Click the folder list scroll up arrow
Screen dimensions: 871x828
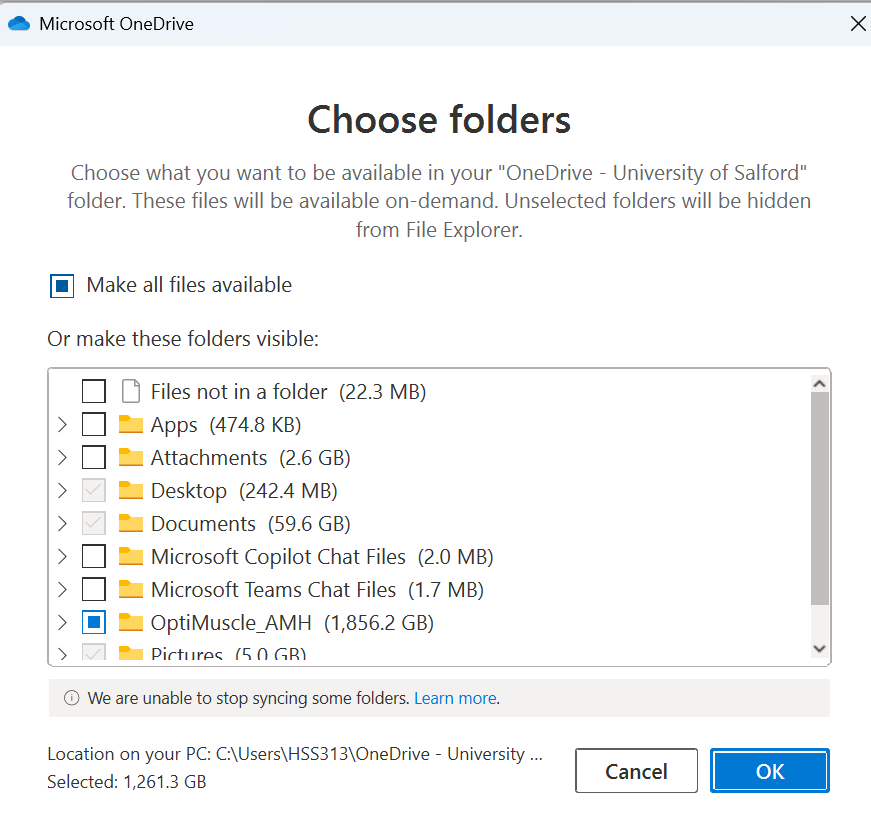(x=819, y=384)
